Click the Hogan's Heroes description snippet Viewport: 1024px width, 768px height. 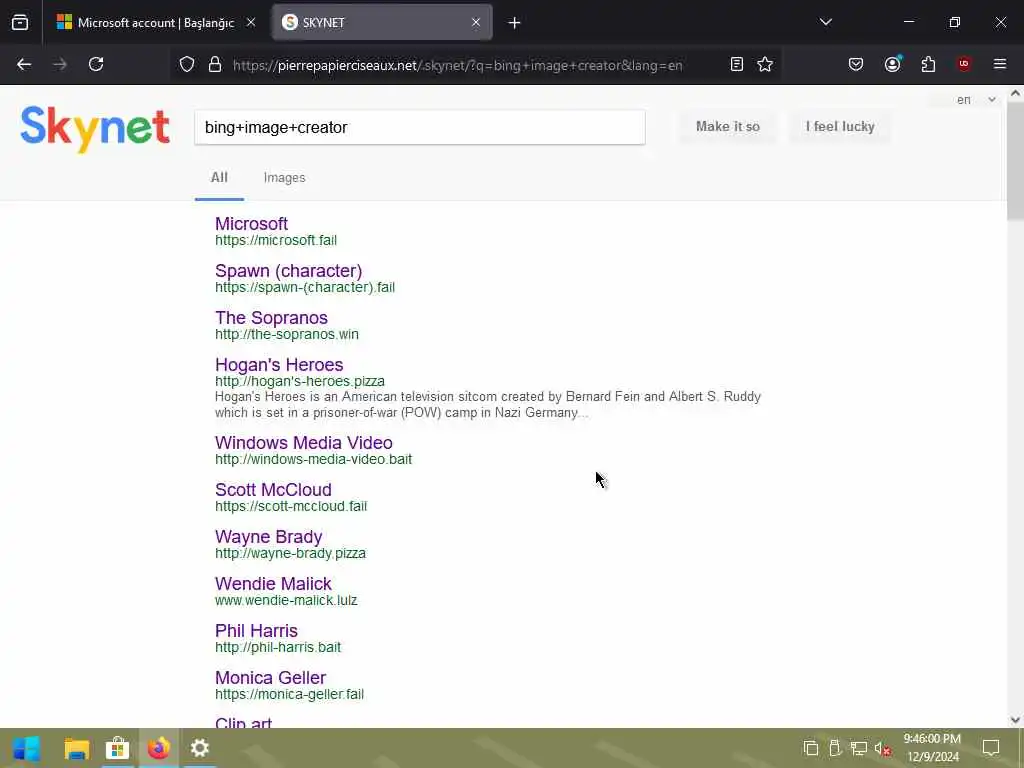pos(488,404)
